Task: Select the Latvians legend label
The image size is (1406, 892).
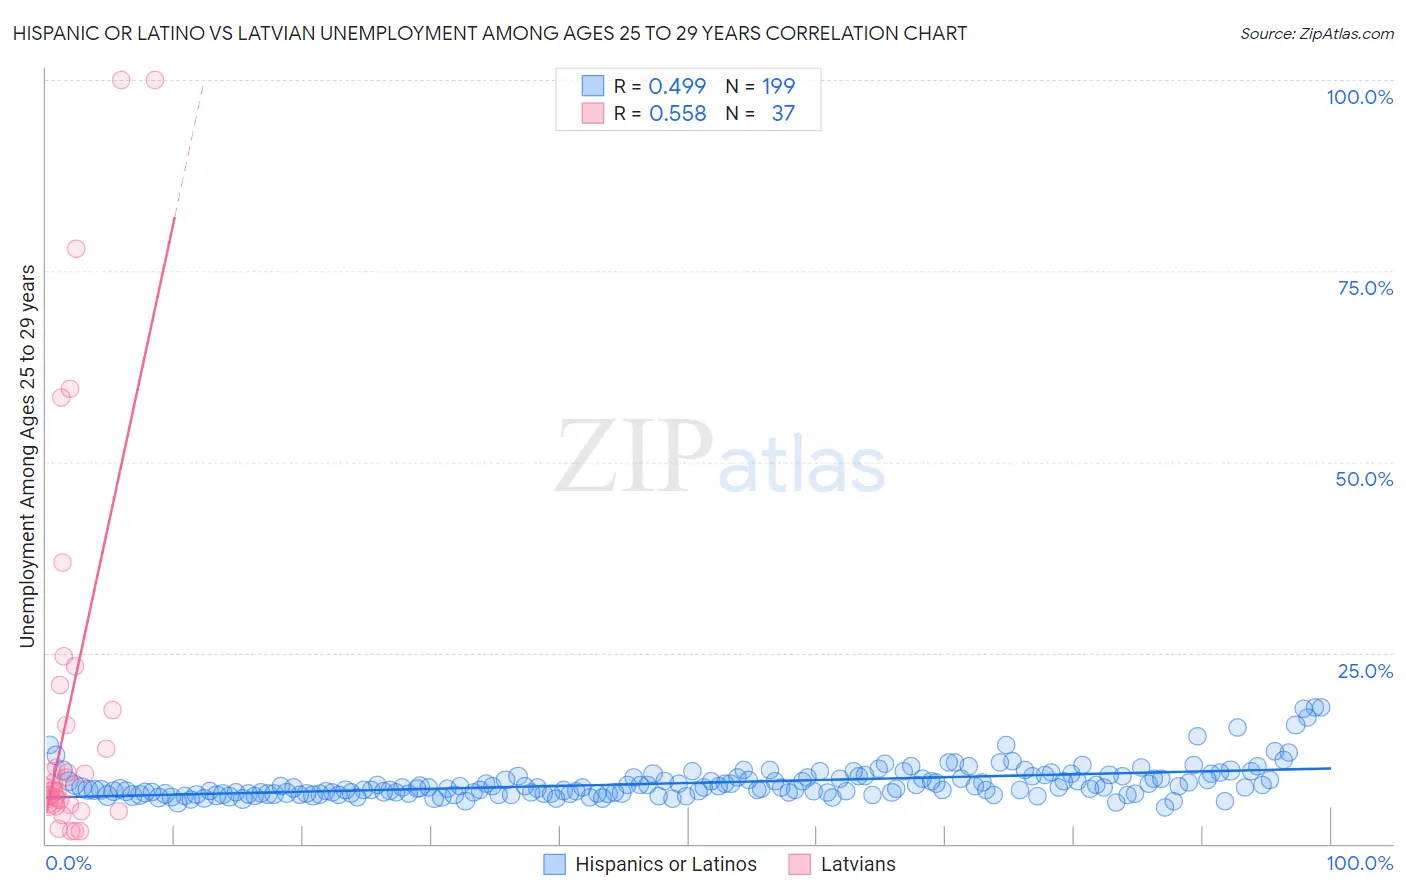Action: coord(858,864)
